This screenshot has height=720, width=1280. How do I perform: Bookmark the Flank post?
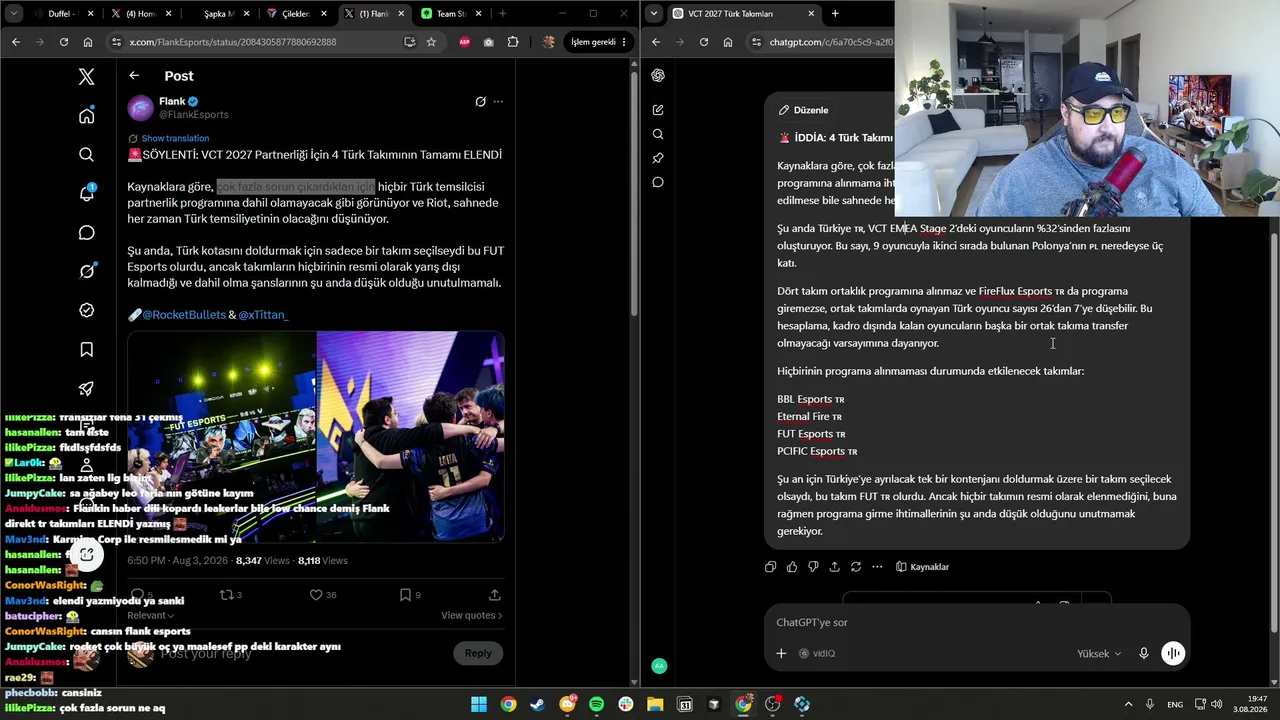pyautogui.click(x=405, y=595)
